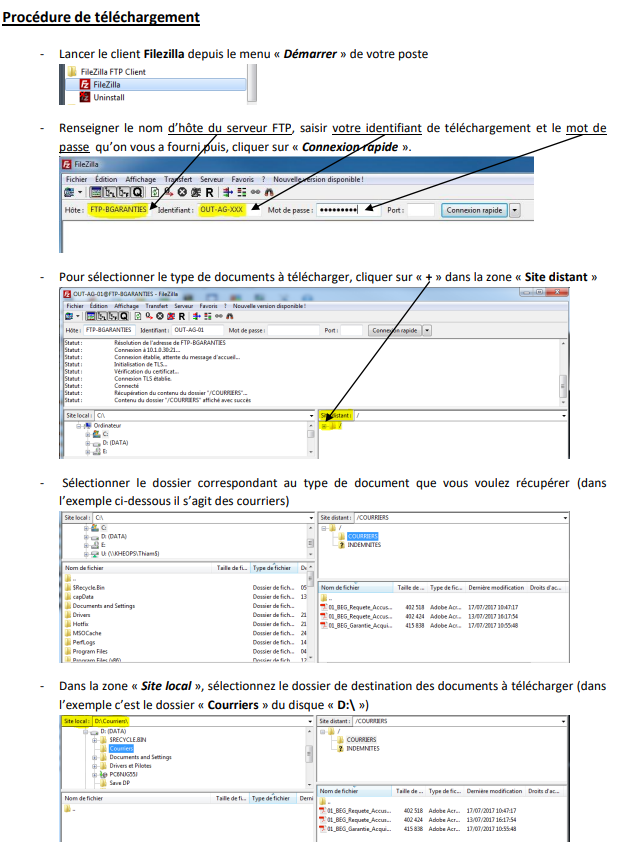The width and height of the screenshot is (627, 853).
Task: Open the dropdown arrow beside Connexion rapide
Action: pos(516,210)
